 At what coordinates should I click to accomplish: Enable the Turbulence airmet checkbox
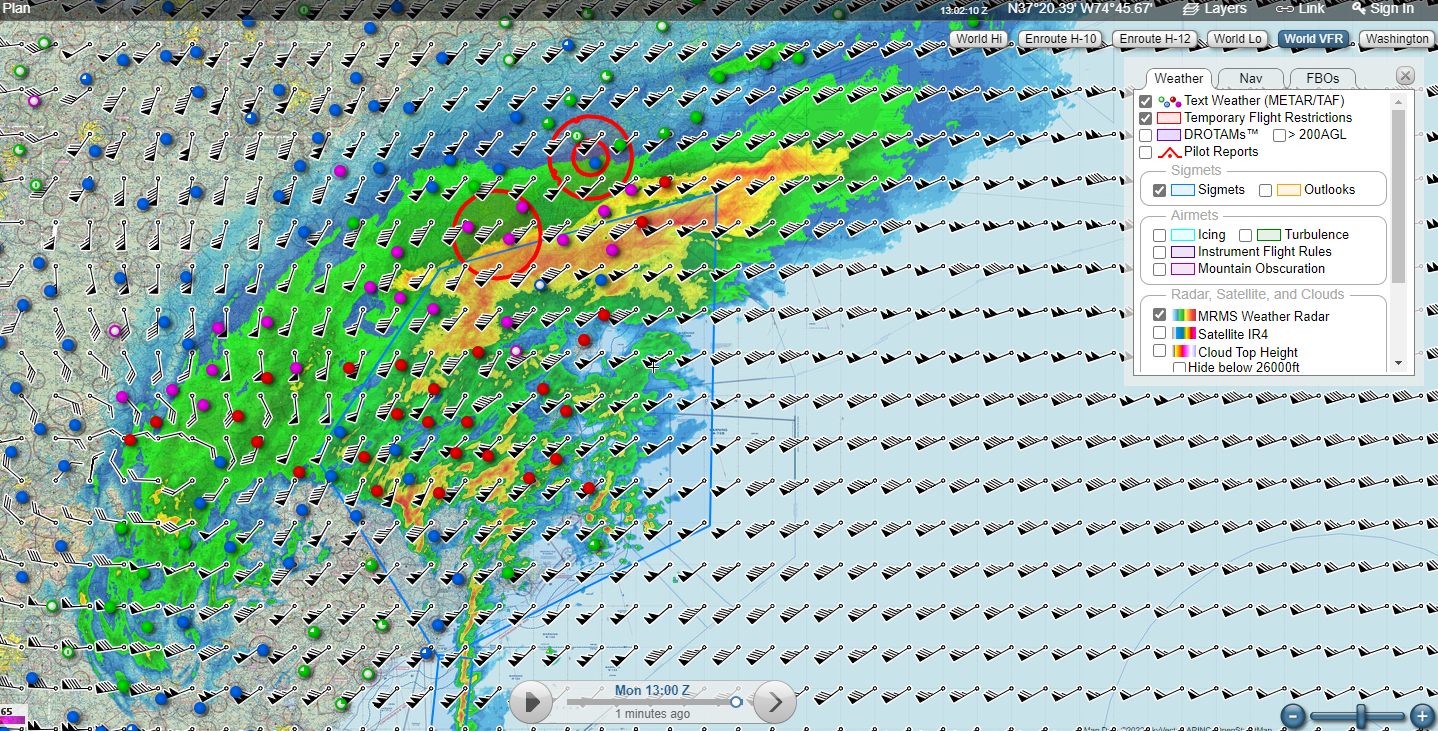[1246, 235]
